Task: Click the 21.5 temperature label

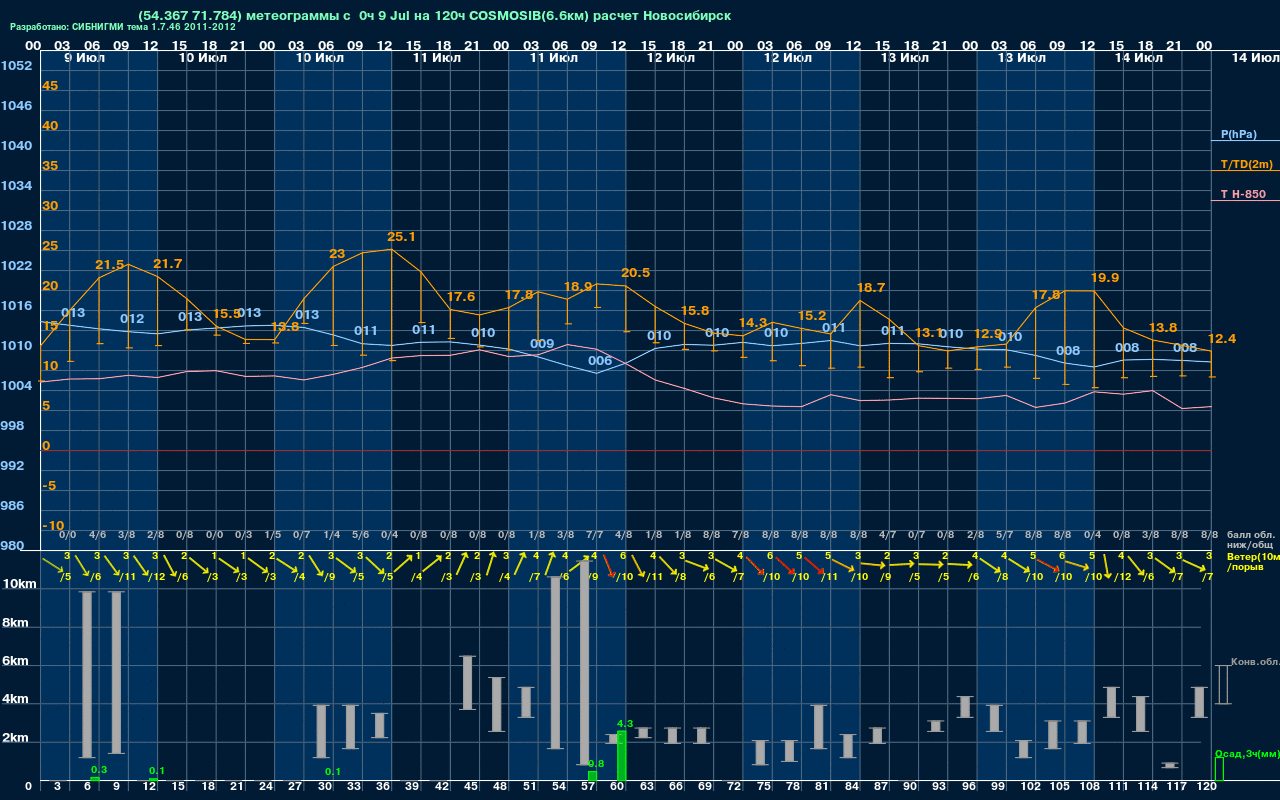Action: pyautogui.click(x=110, y=265)
